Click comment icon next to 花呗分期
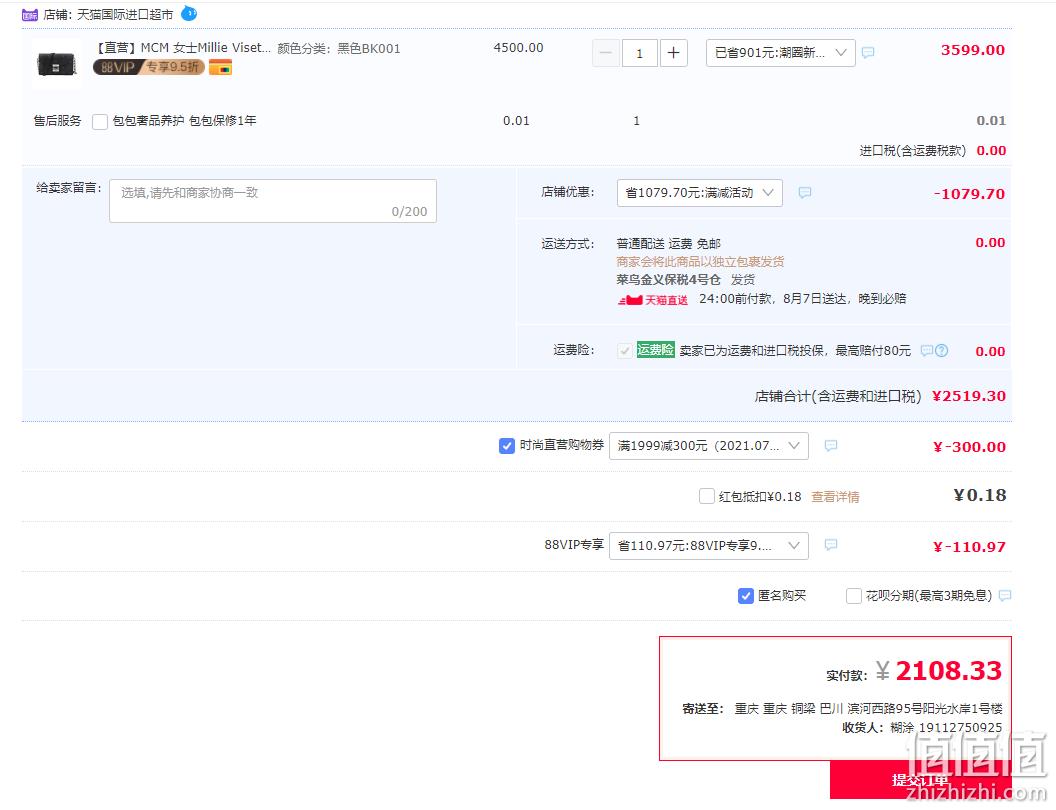This screenshot has height=810, width=1056. point(1005,595)
